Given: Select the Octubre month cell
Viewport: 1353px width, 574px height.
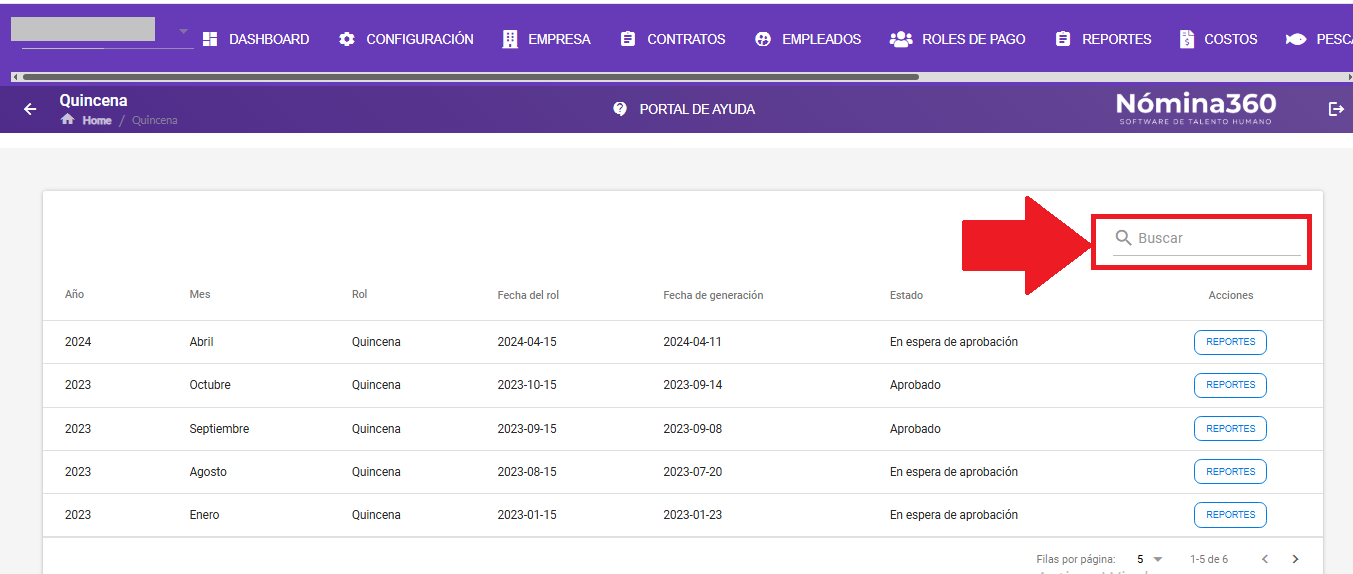Looking at the screenshot, I should tap(210, 385).
